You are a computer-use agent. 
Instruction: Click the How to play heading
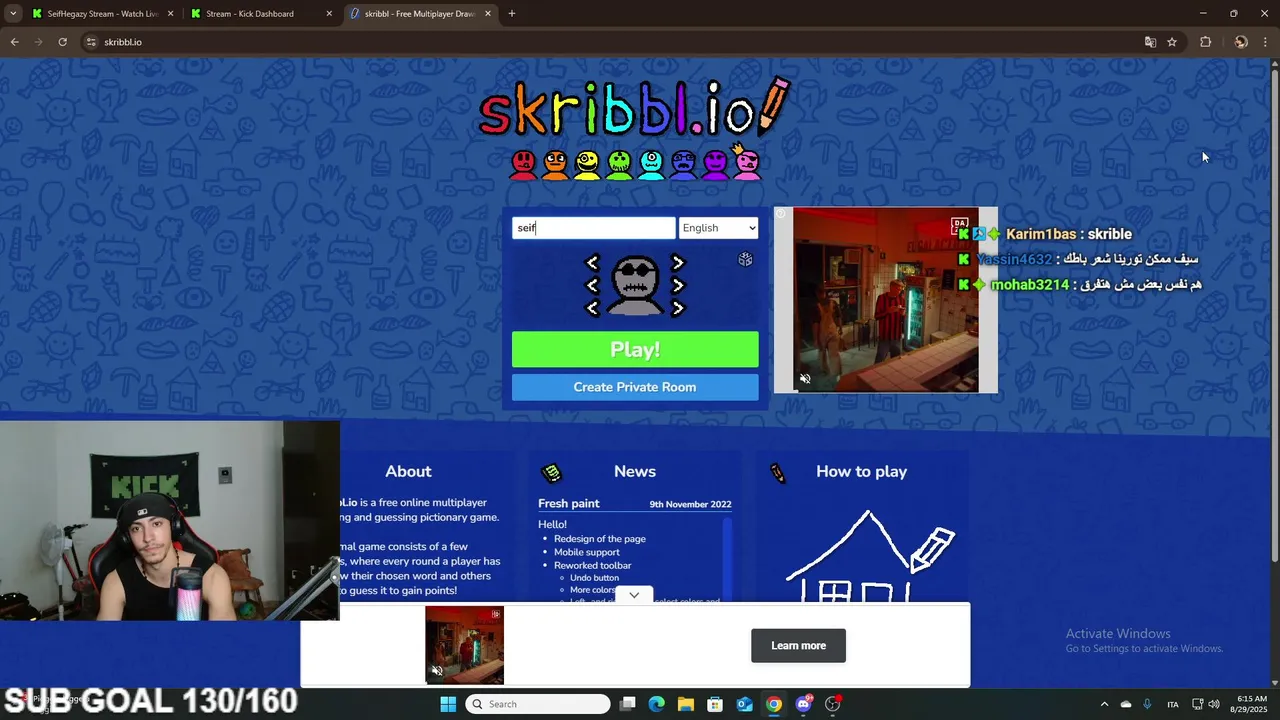(x=861, y=472)
